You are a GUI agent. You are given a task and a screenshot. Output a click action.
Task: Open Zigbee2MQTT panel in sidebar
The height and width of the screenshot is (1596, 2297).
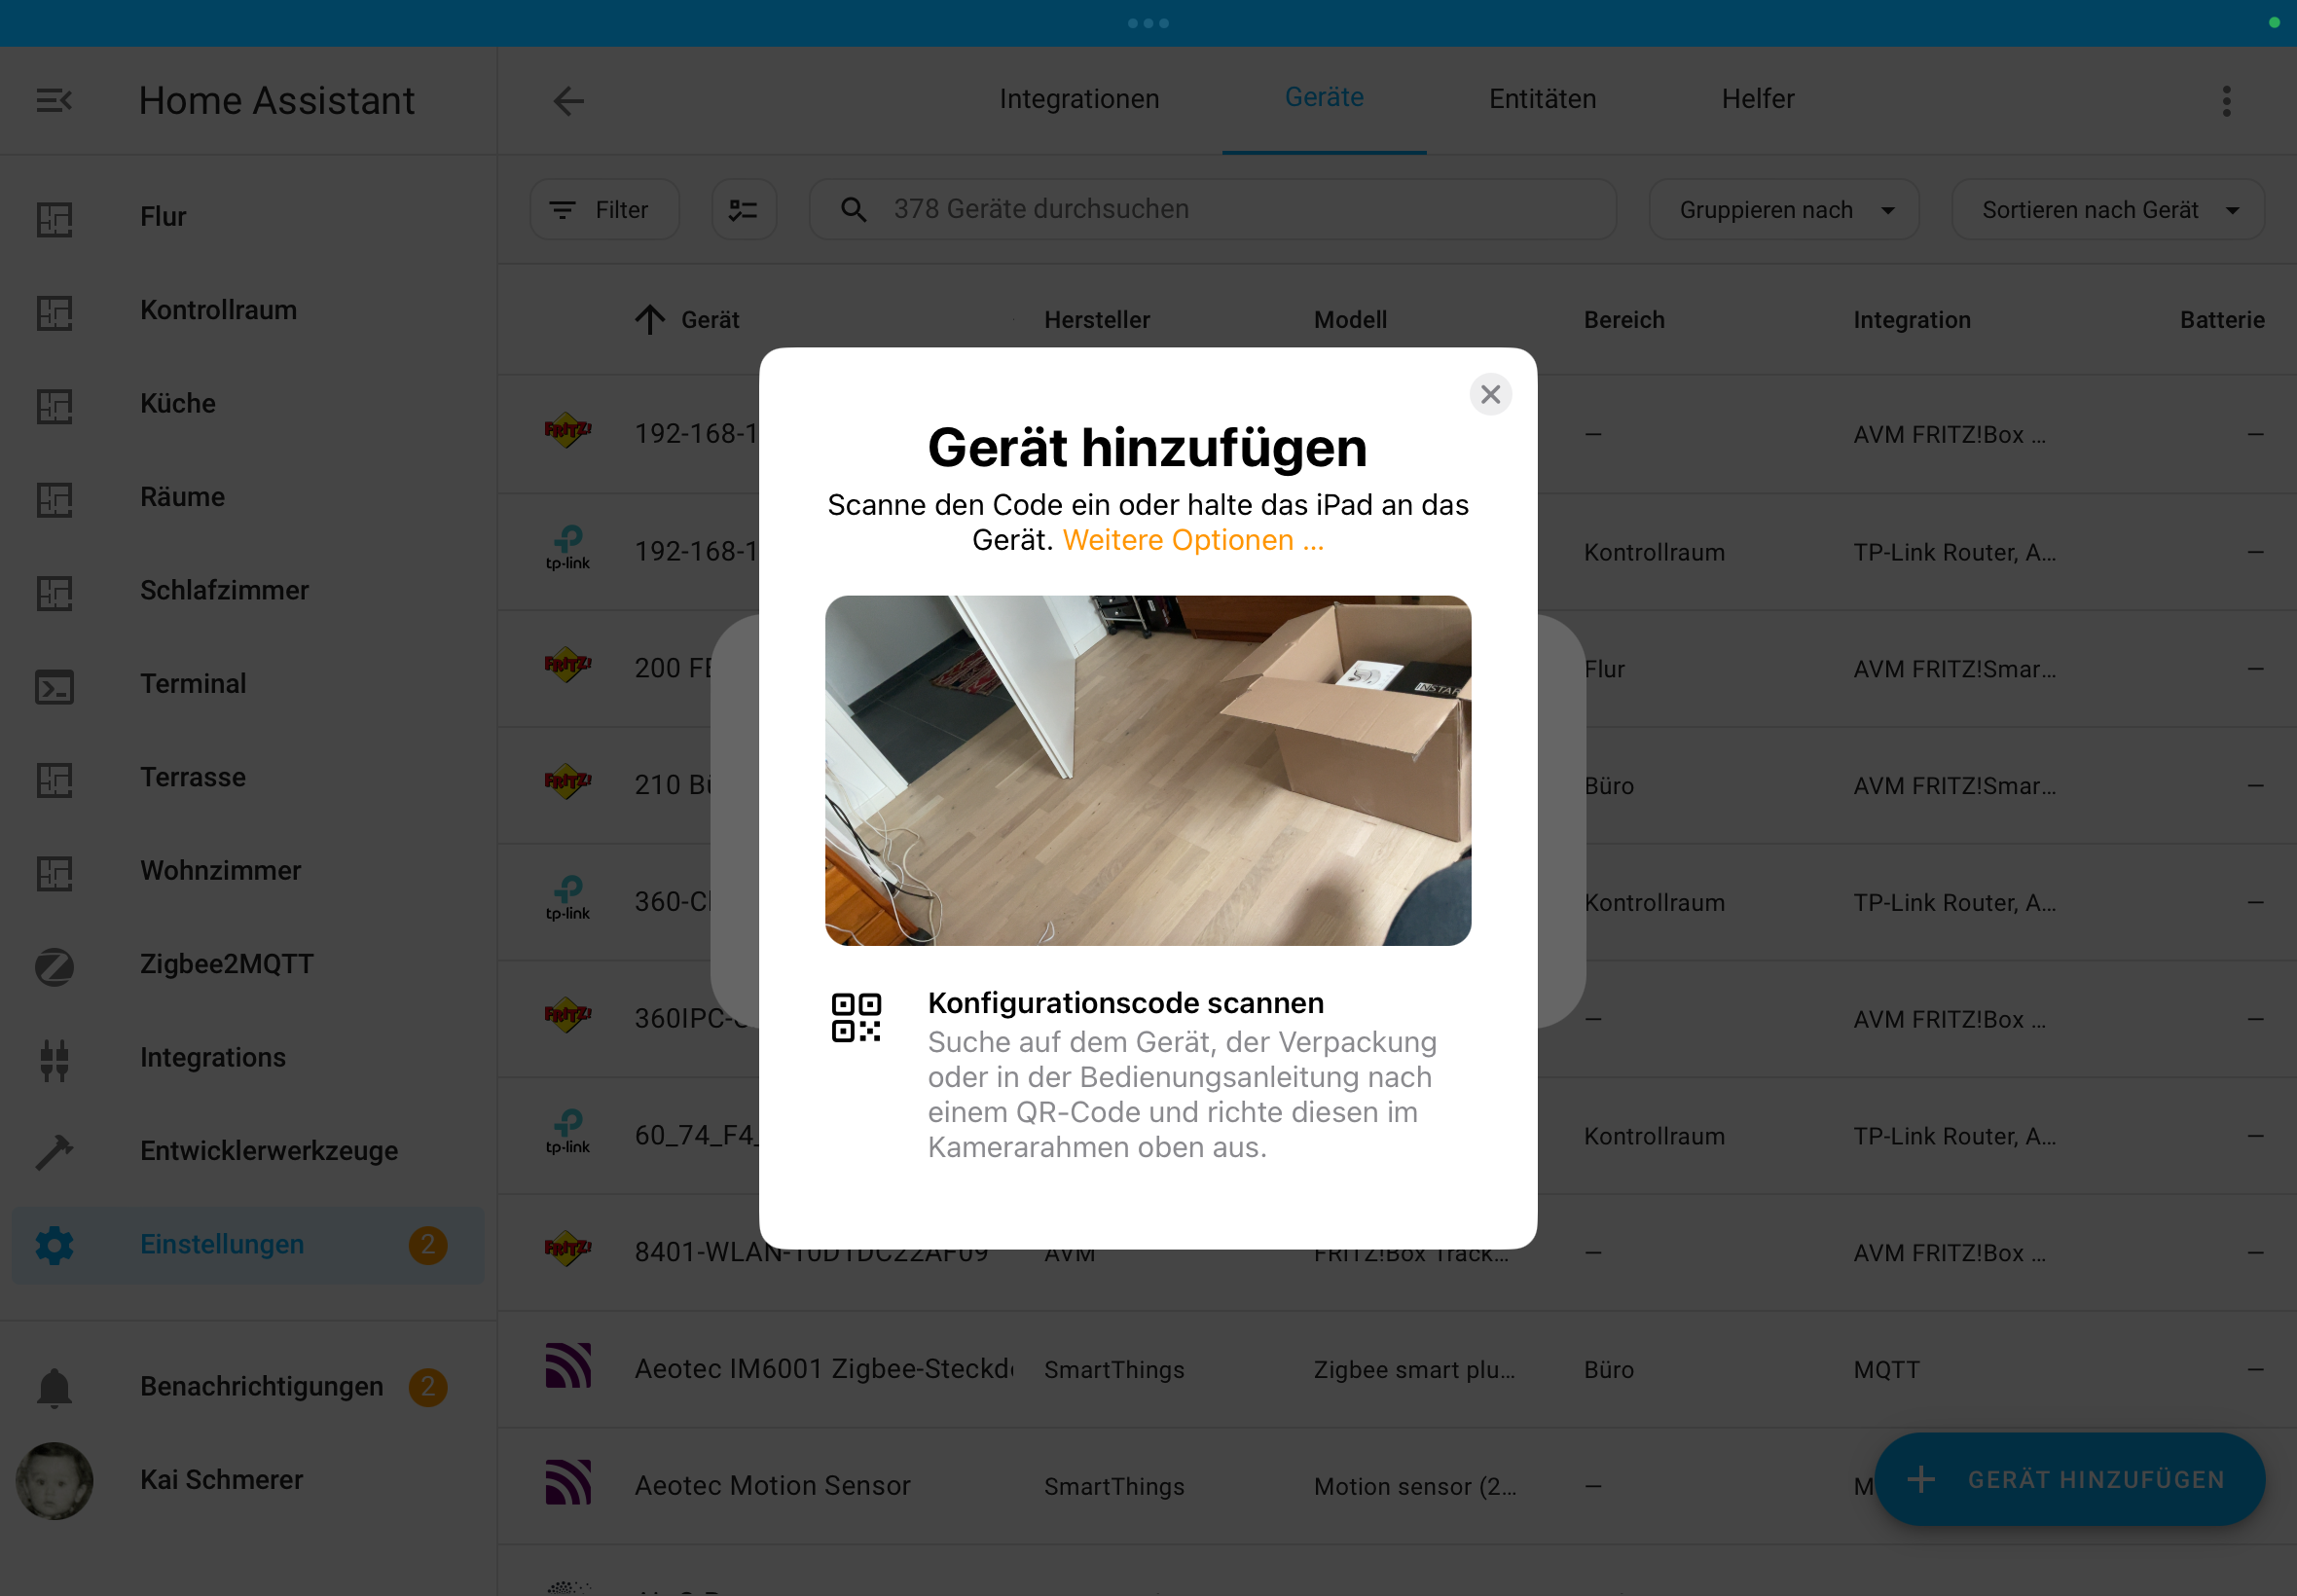pos(226,964)
